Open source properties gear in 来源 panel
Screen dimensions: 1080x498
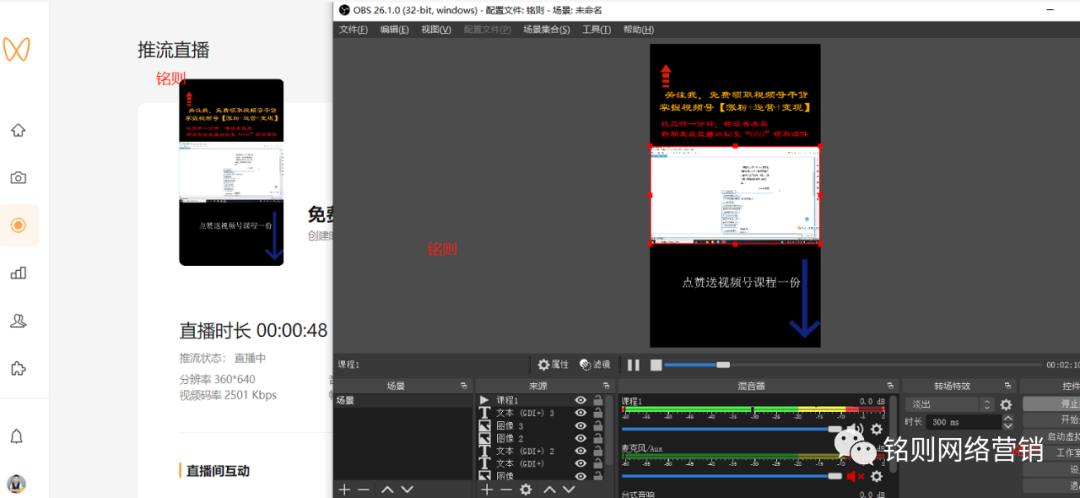click(x=526, y=490)
